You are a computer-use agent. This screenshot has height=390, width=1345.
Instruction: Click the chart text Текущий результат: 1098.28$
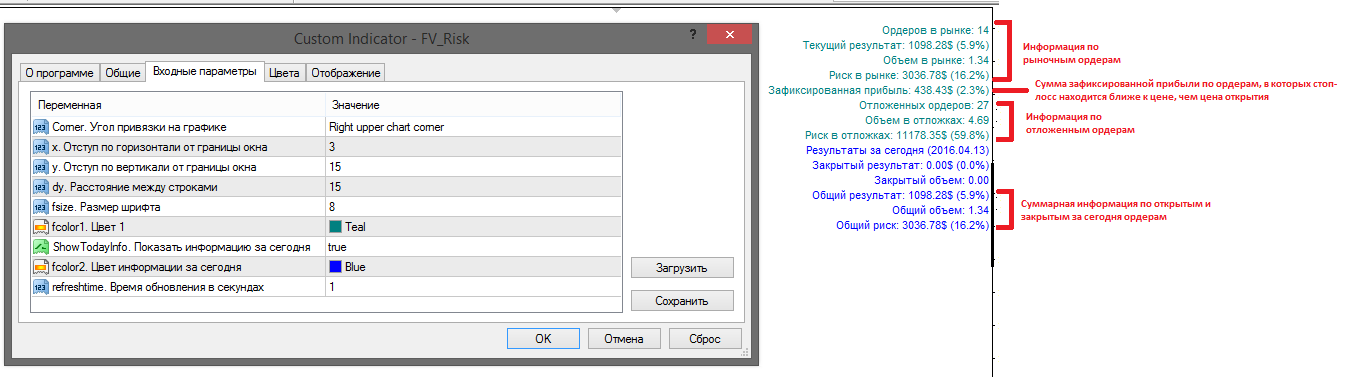click(x=896, y=45)
